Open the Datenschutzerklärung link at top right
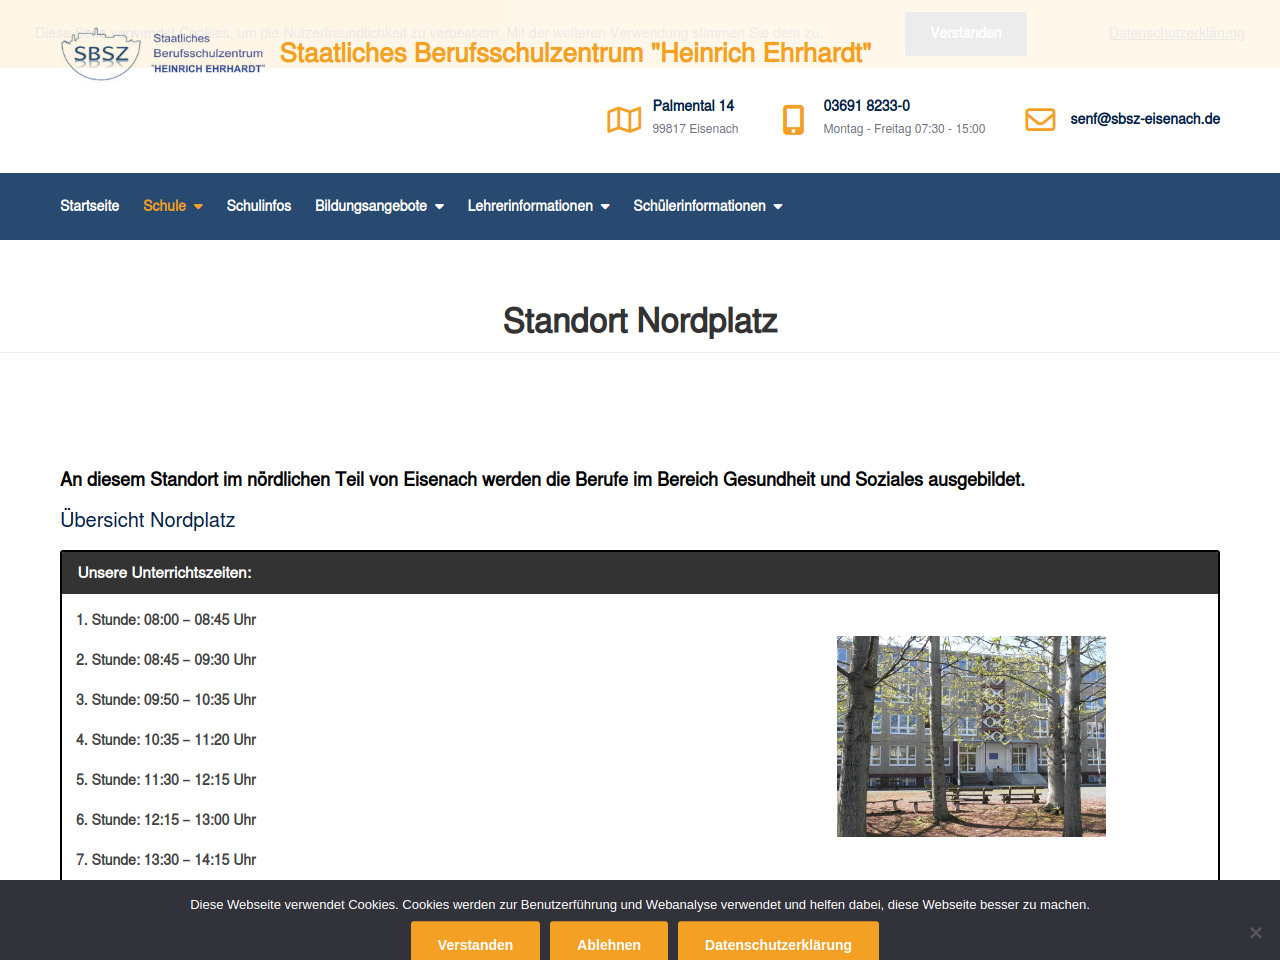Viewport: 1280px width, 960px height. click(1176, 33)
